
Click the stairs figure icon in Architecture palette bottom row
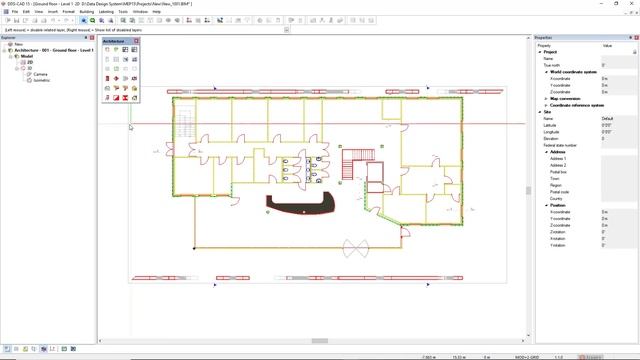[x=107, y=98]
